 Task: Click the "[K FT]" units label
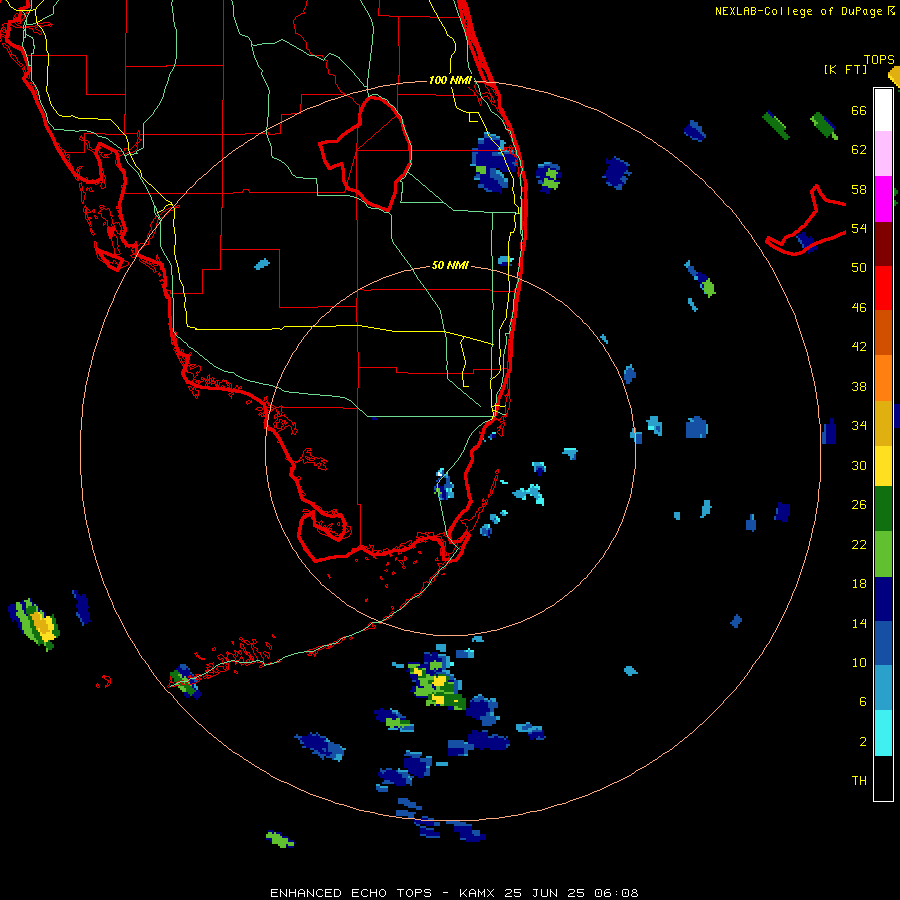845,69
